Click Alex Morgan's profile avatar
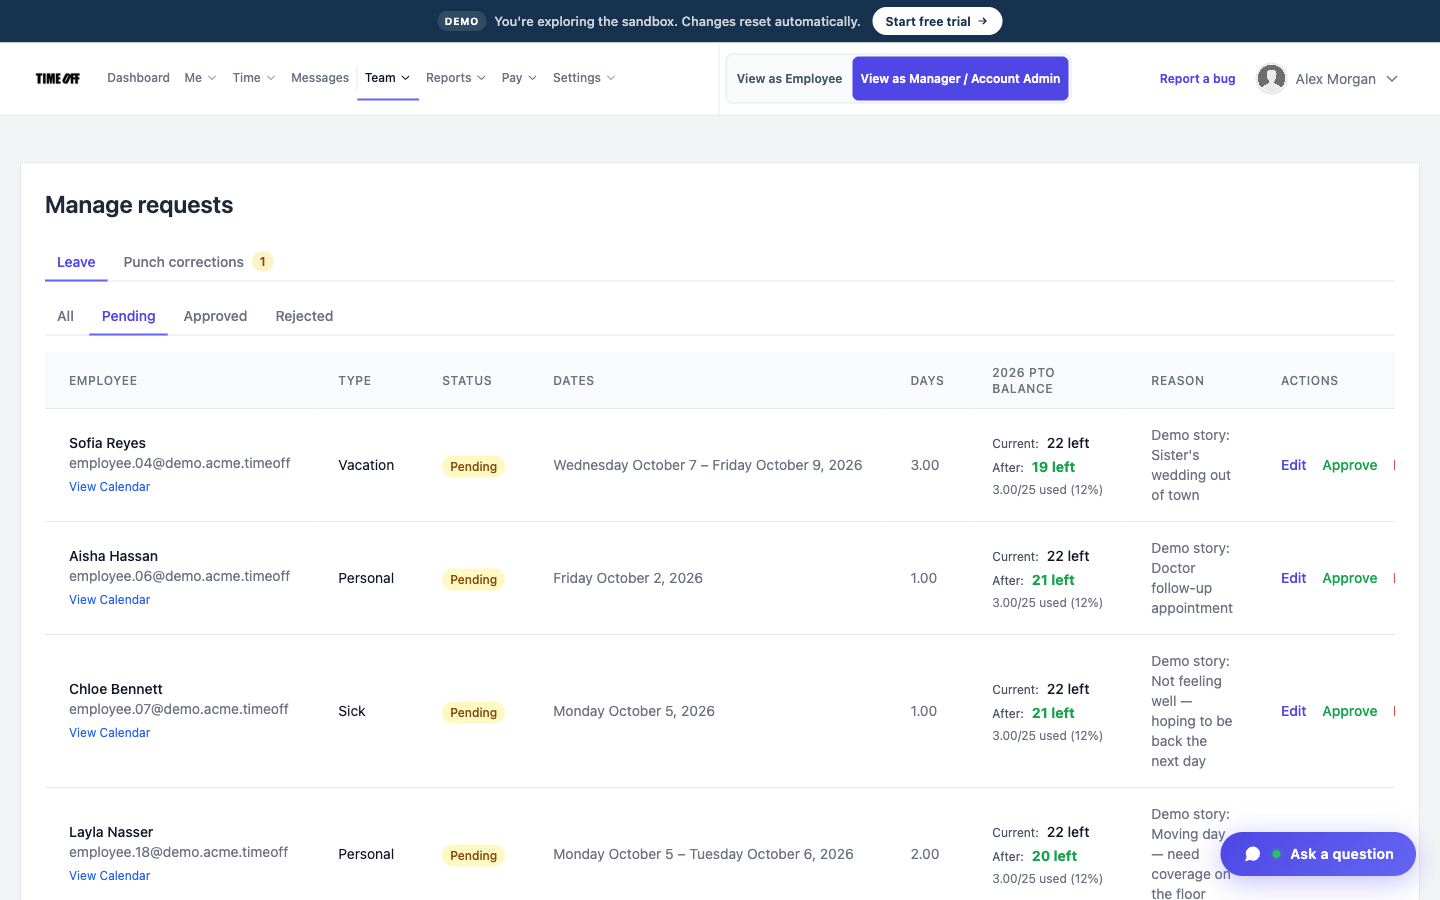 pos(1271,78)
